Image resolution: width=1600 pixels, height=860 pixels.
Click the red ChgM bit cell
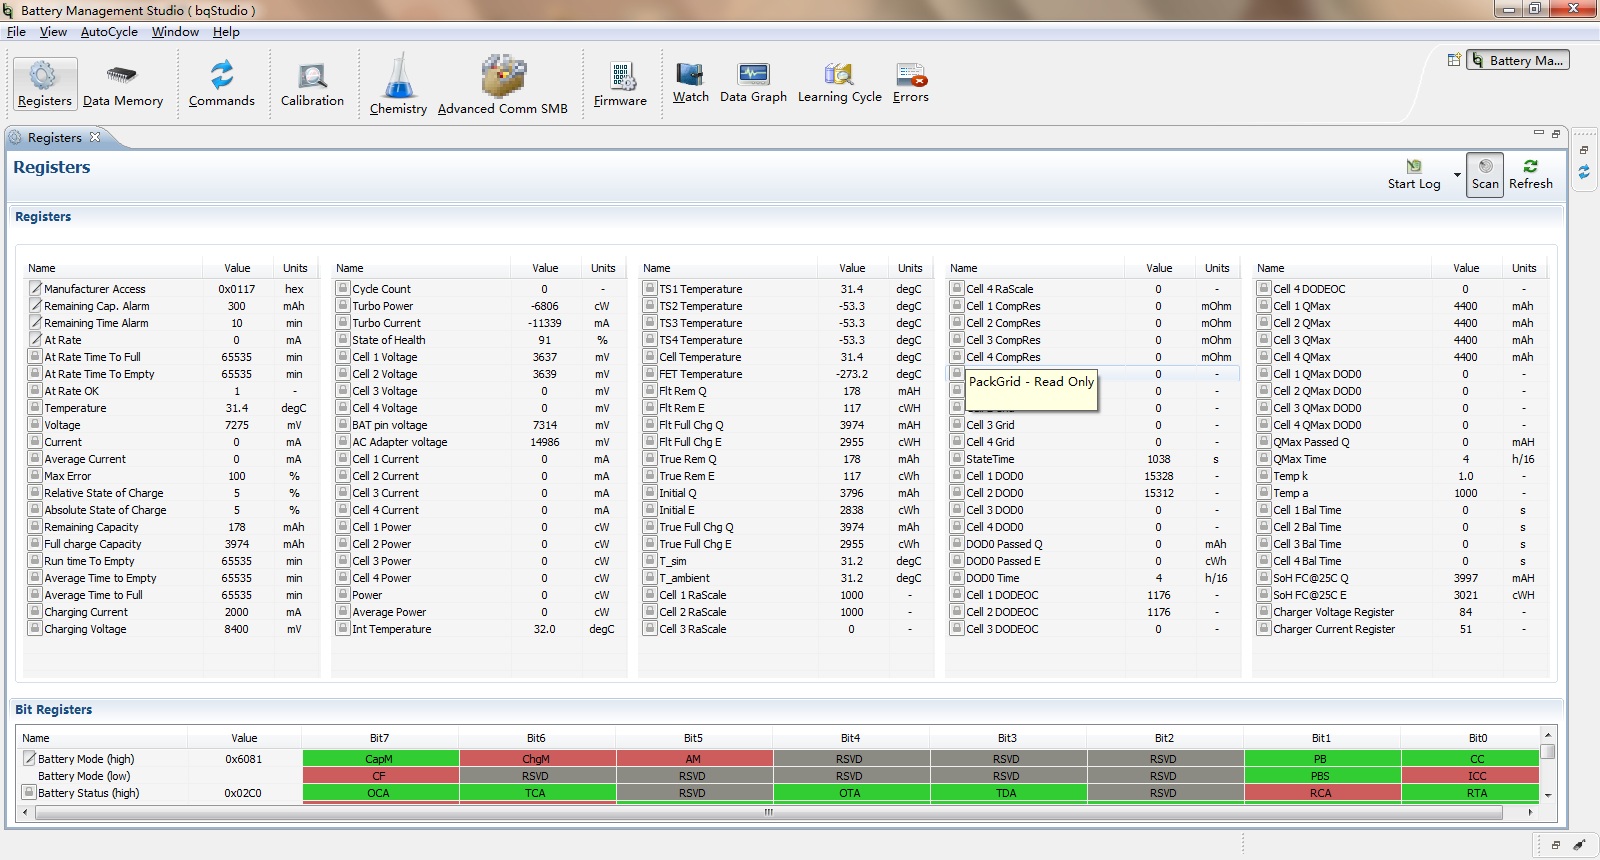click(537, 758)
